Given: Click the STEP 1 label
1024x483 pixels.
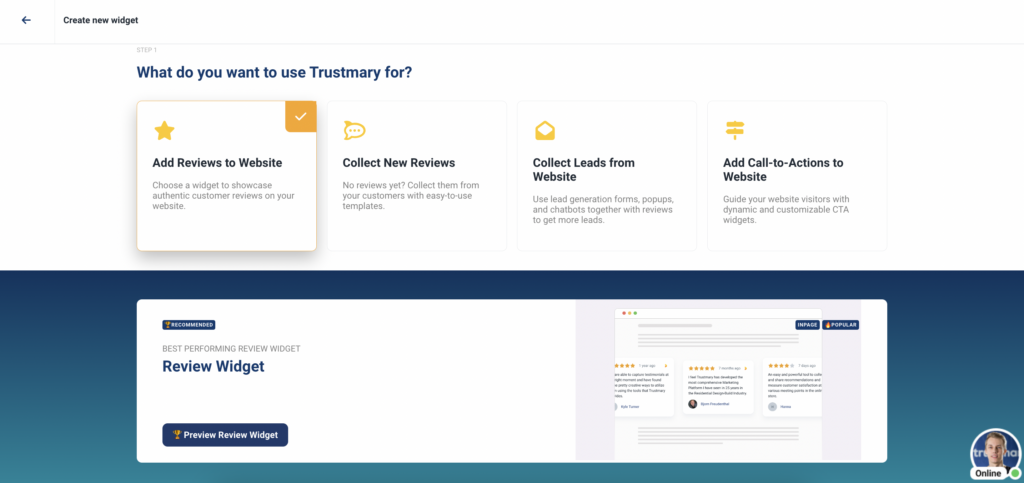Looking at the screenshot, I should pos(146,50).
